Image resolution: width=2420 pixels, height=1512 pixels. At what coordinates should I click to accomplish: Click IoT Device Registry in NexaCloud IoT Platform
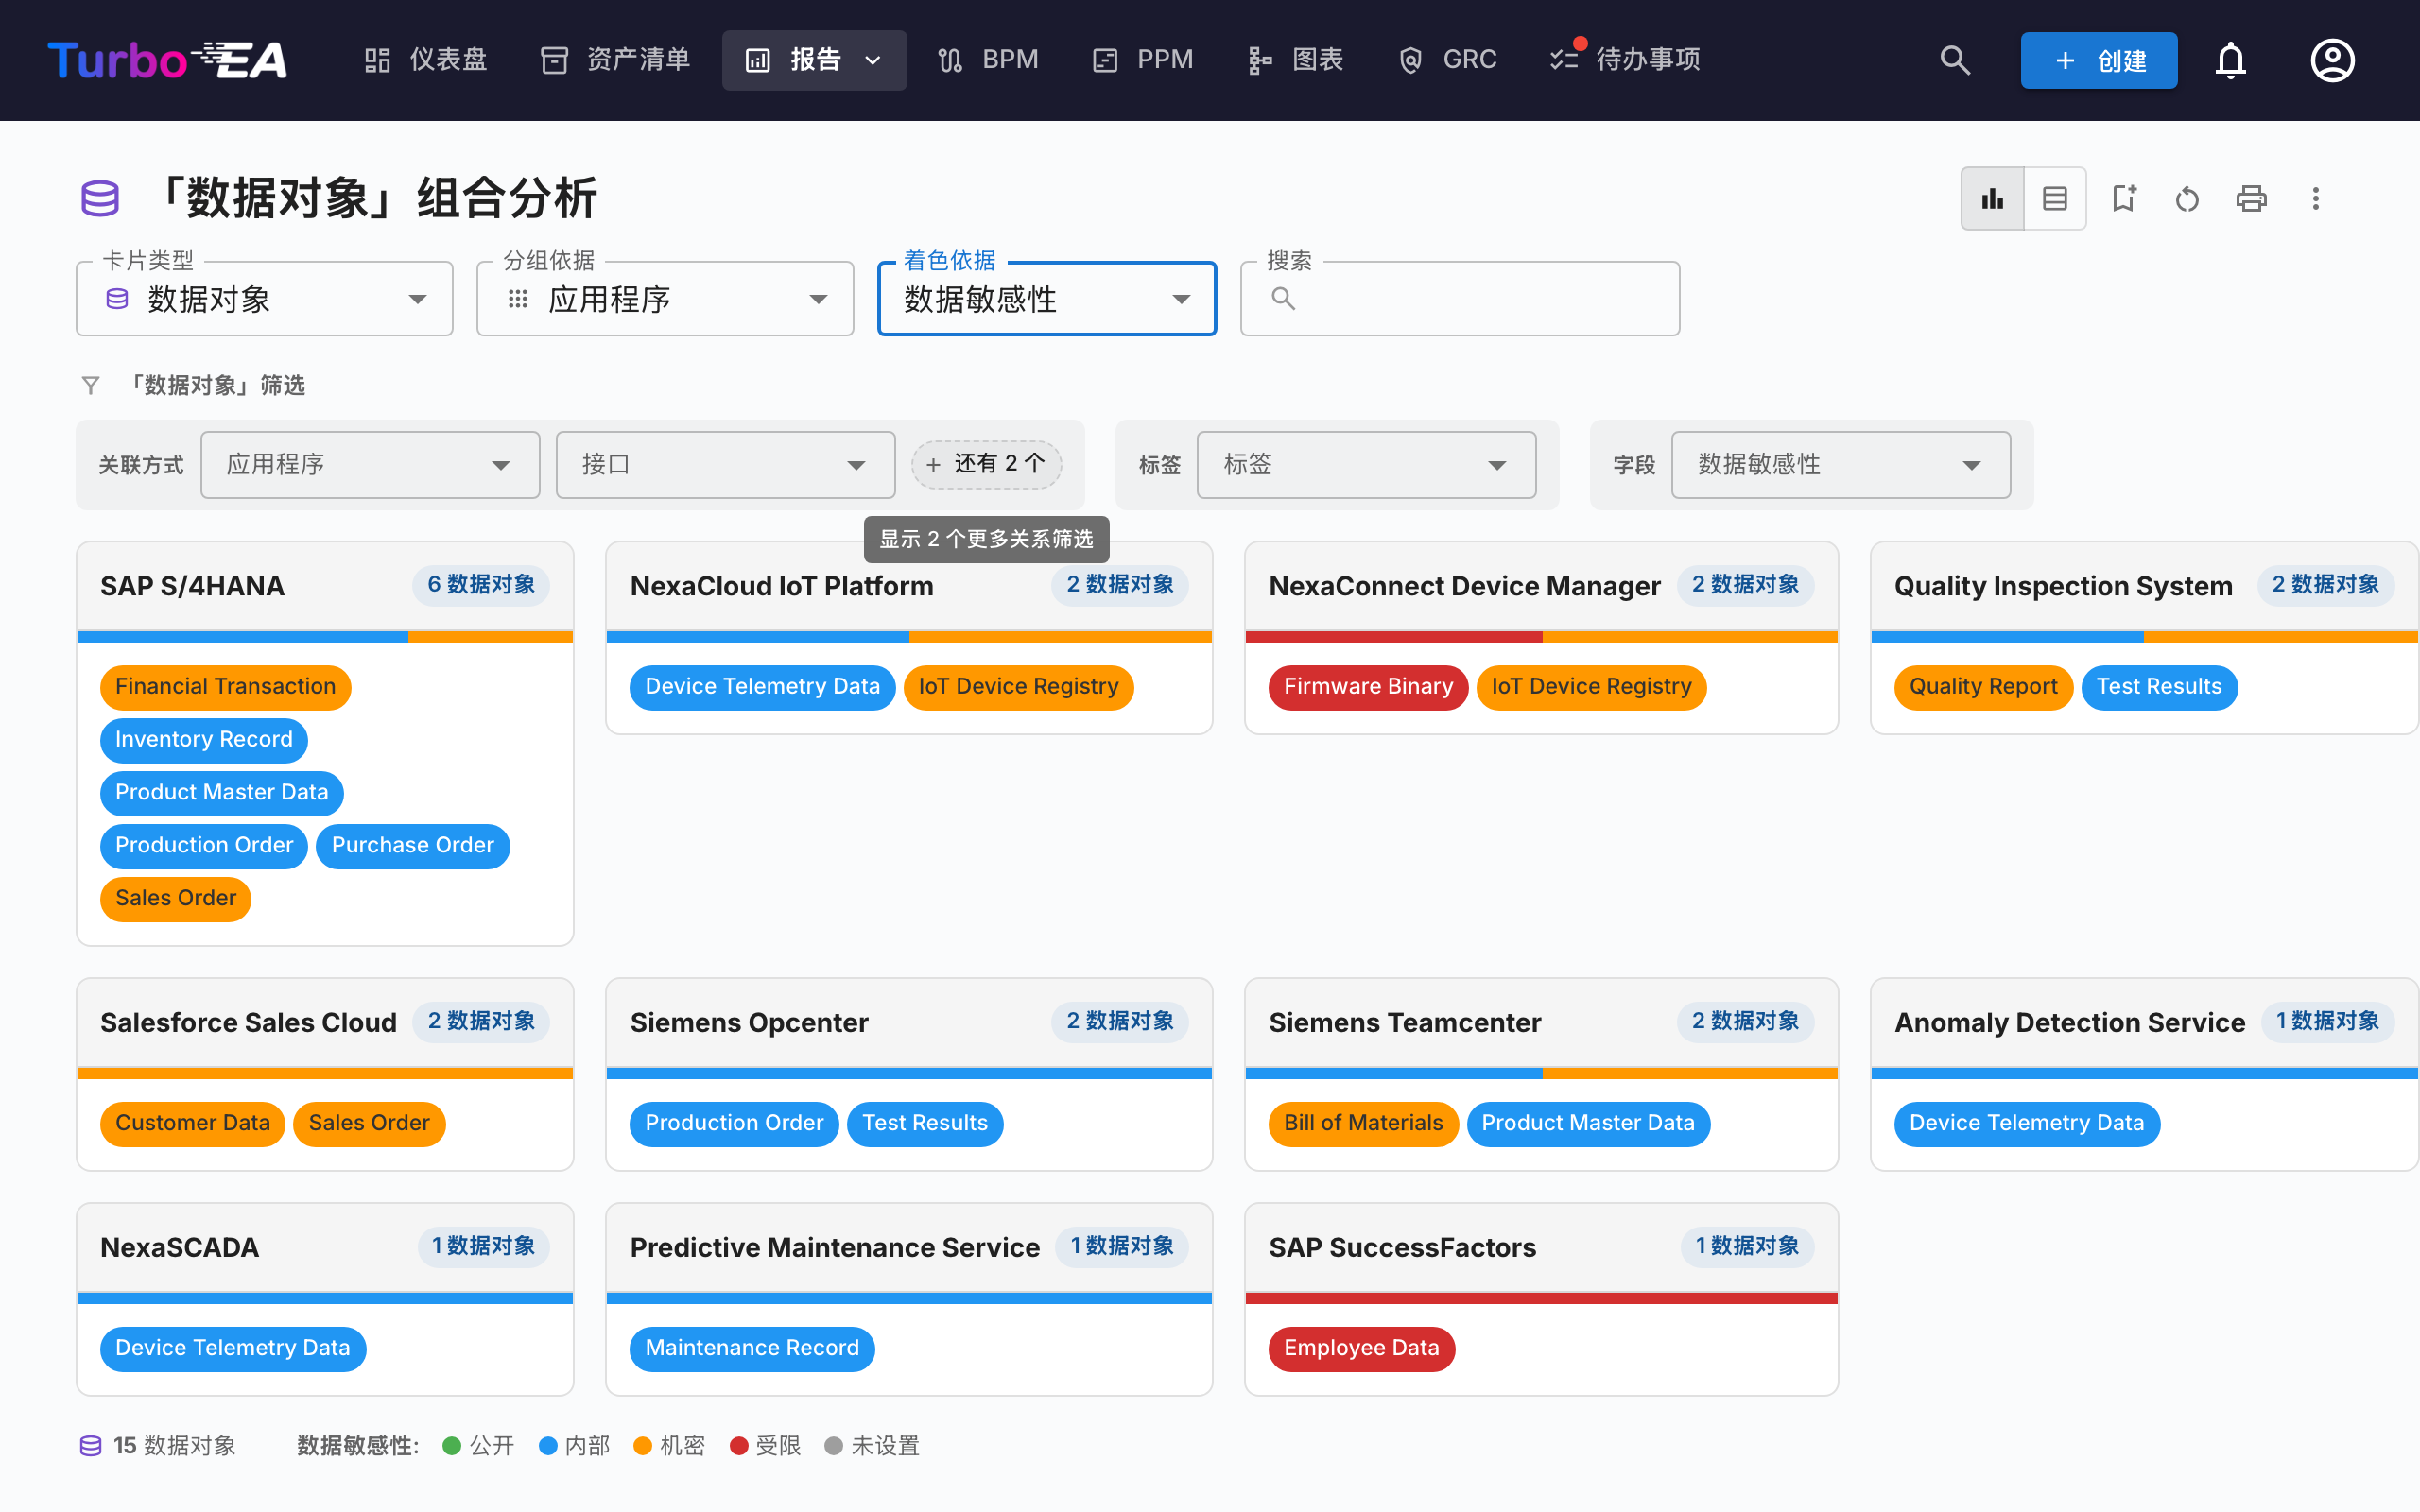click(x=1018, y=687)
